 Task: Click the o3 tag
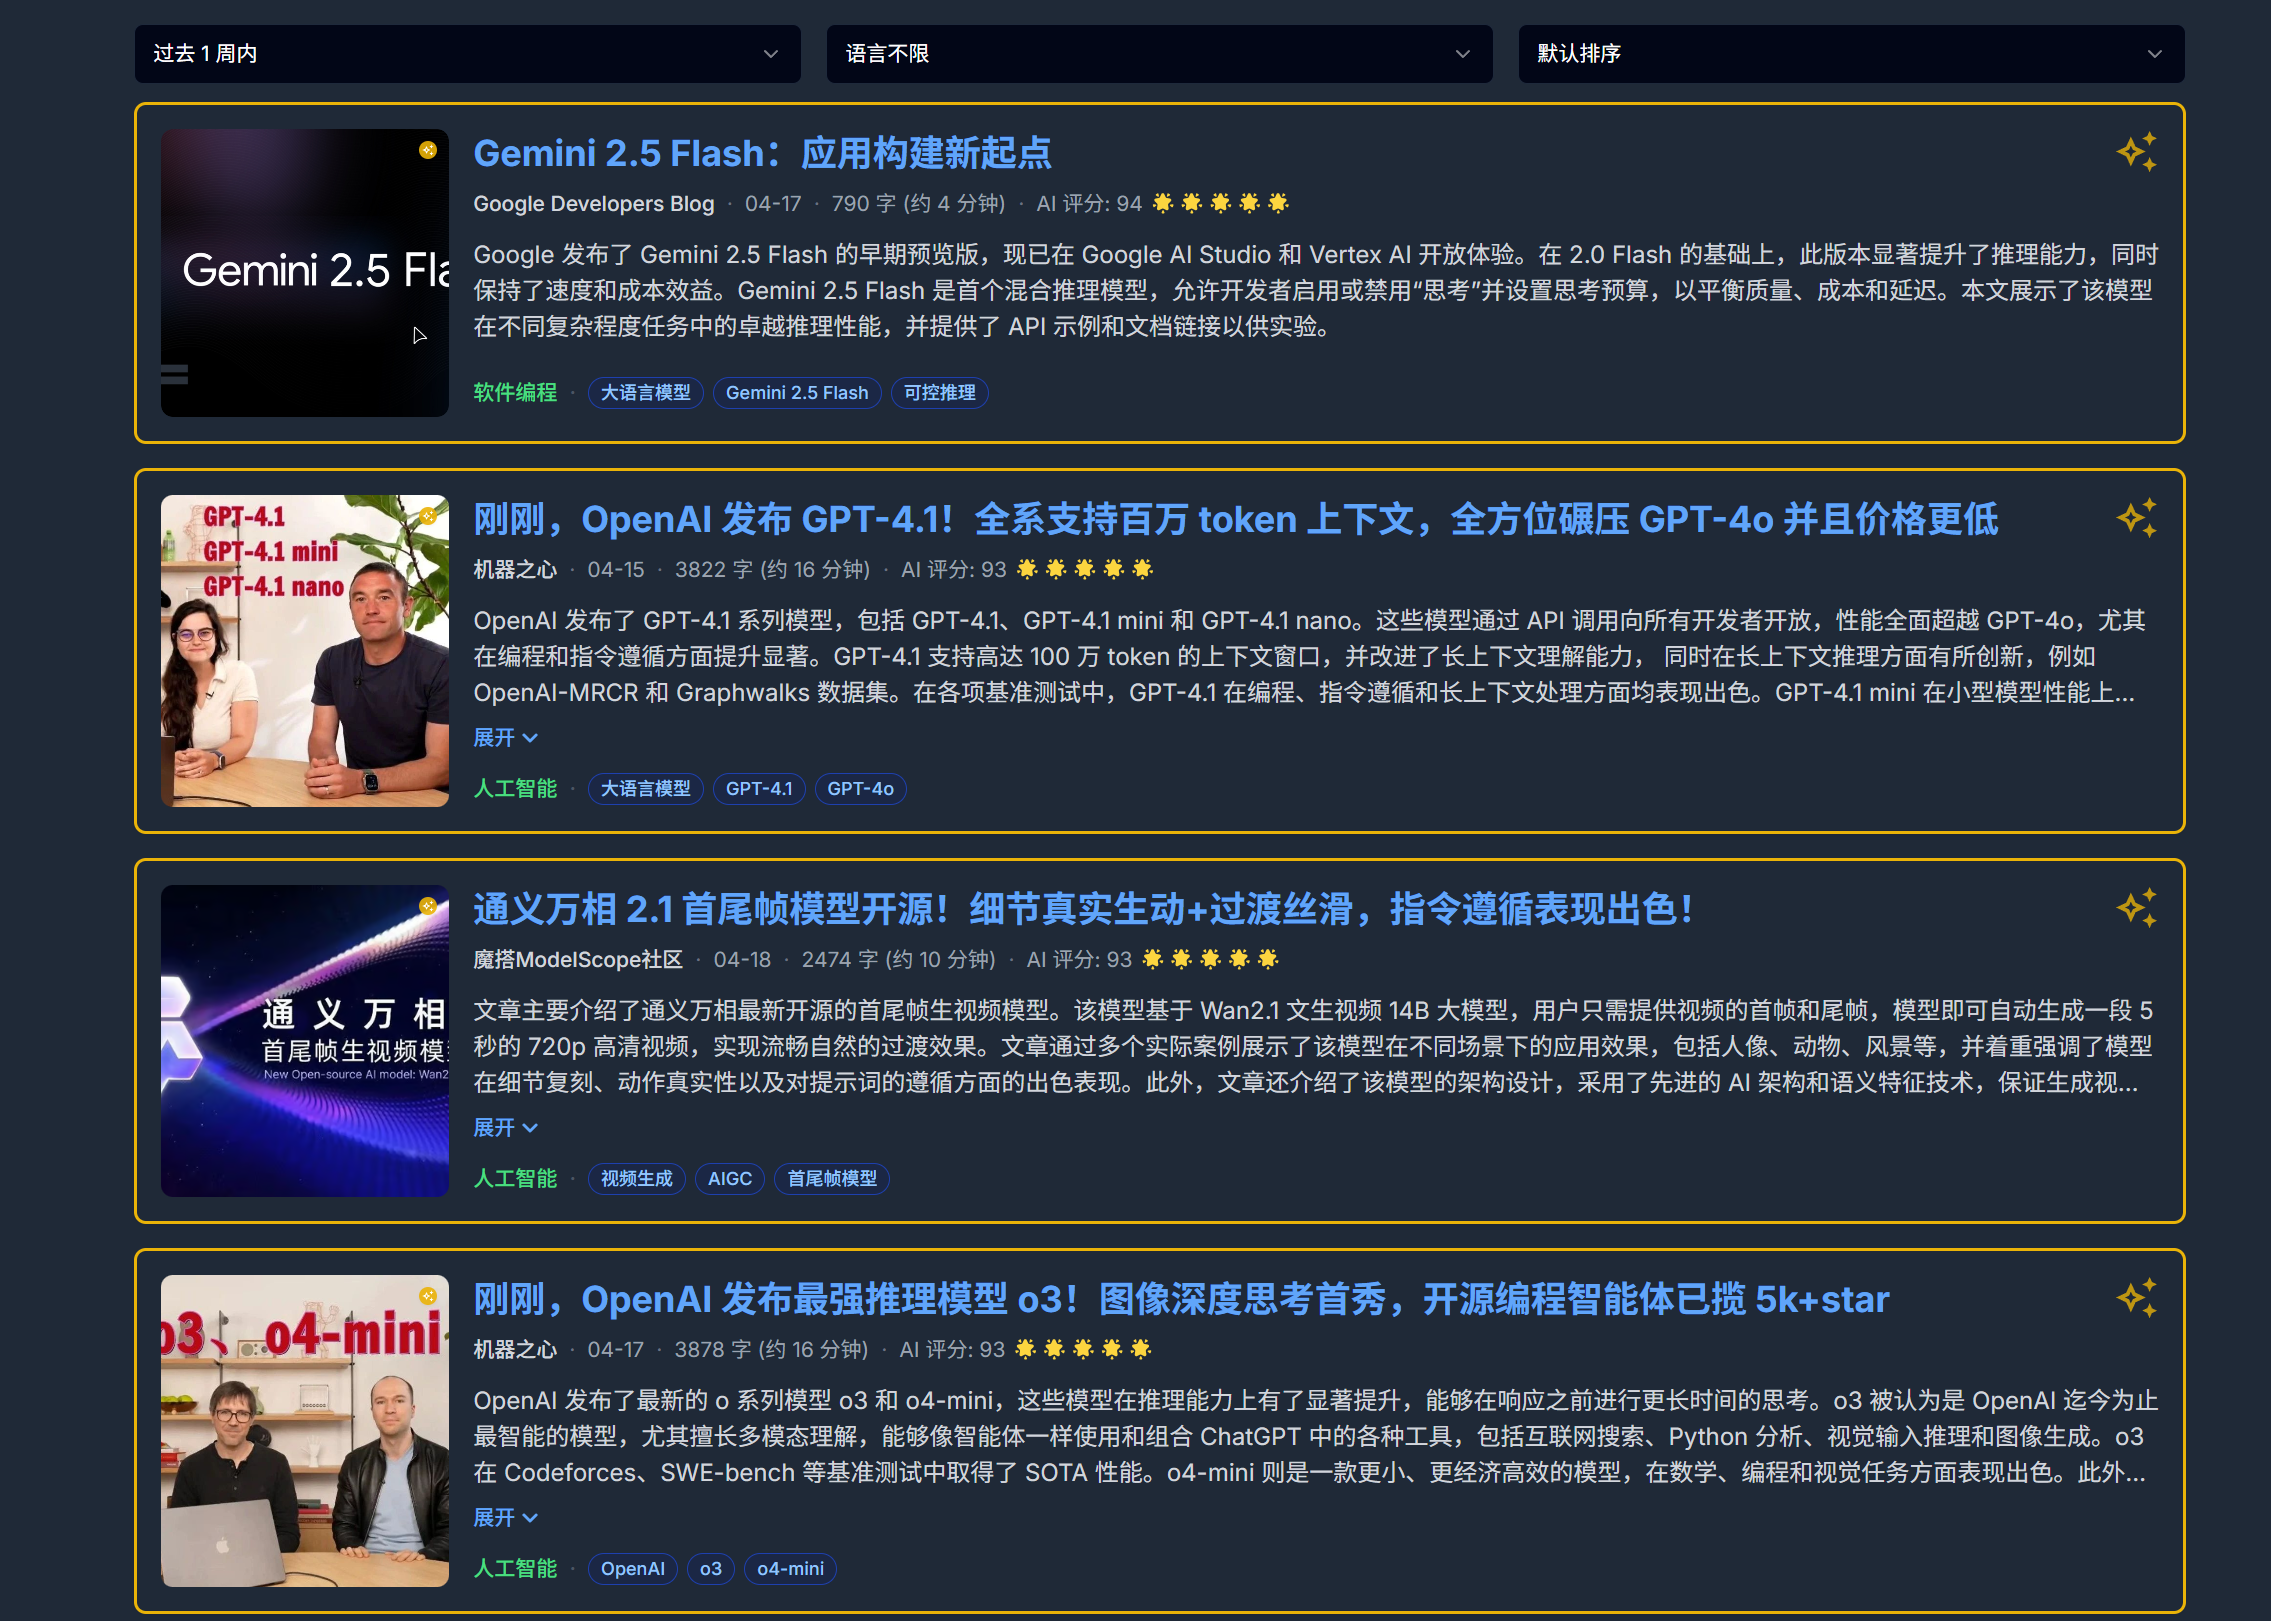[x=711, y=1569]
